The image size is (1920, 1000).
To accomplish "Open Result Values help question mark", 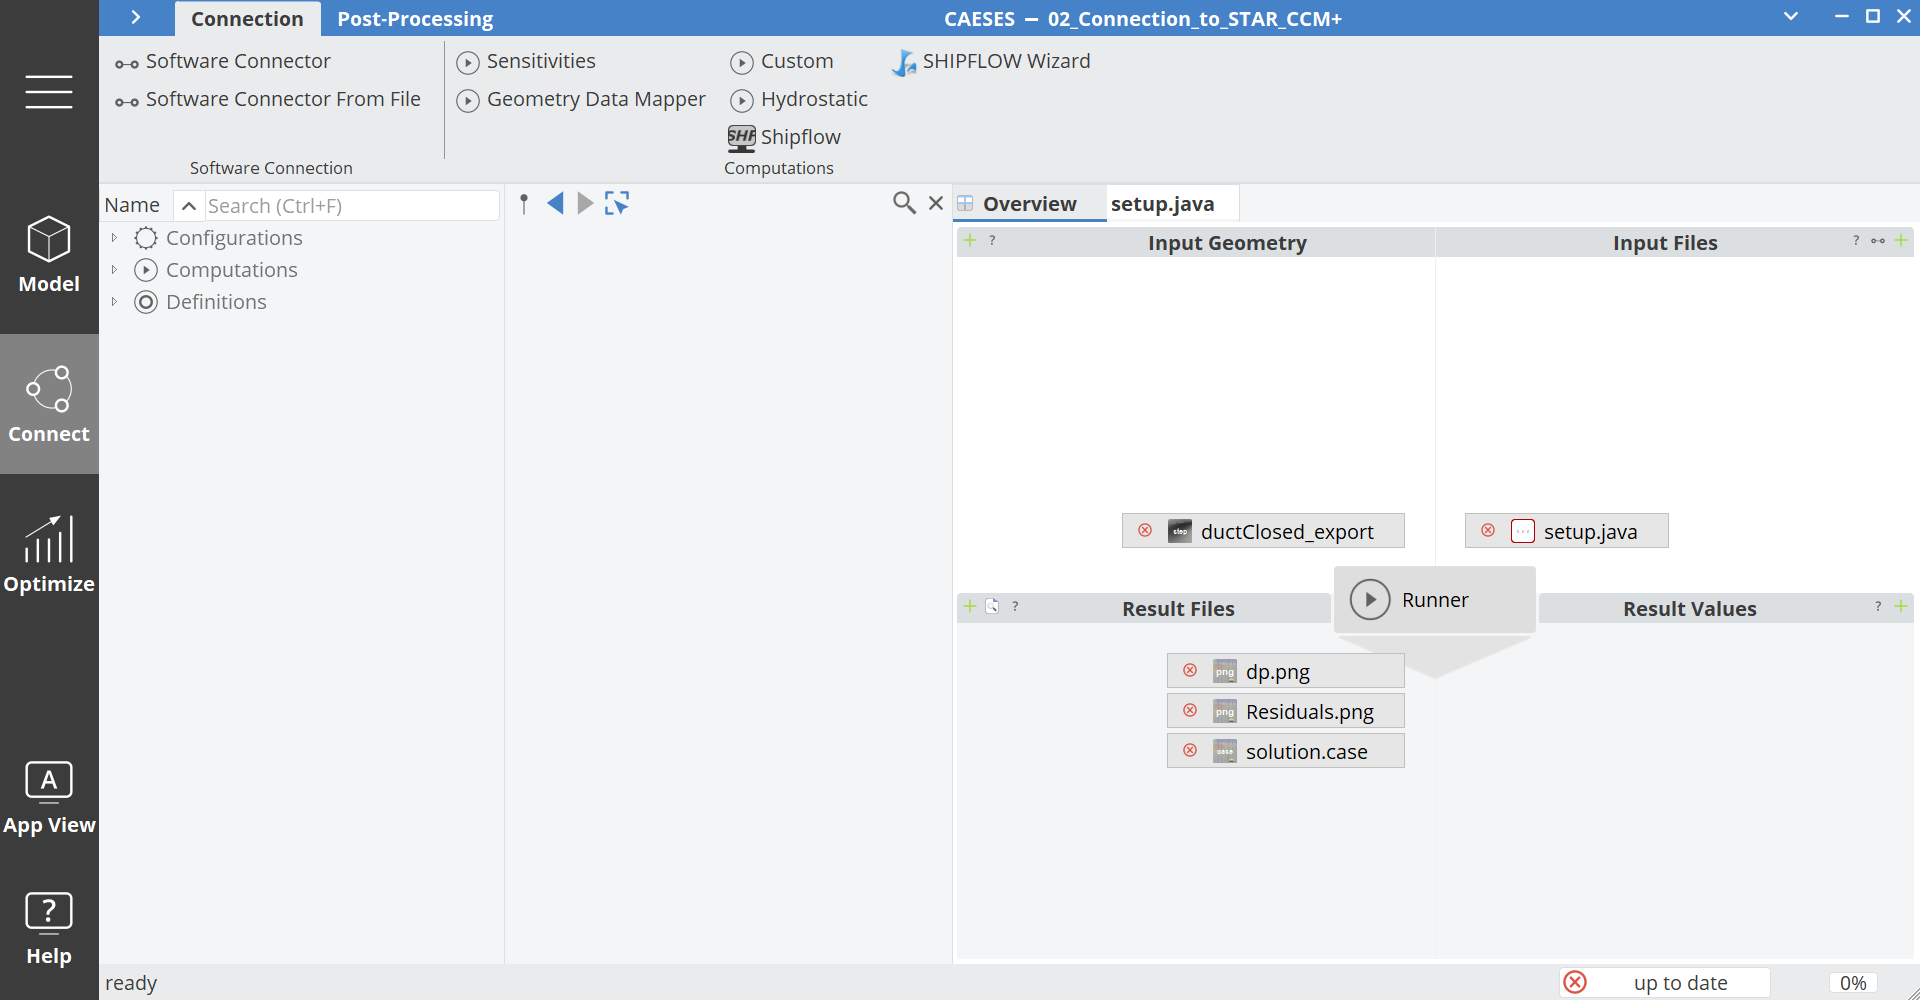I will click(x=1878, y=607).
